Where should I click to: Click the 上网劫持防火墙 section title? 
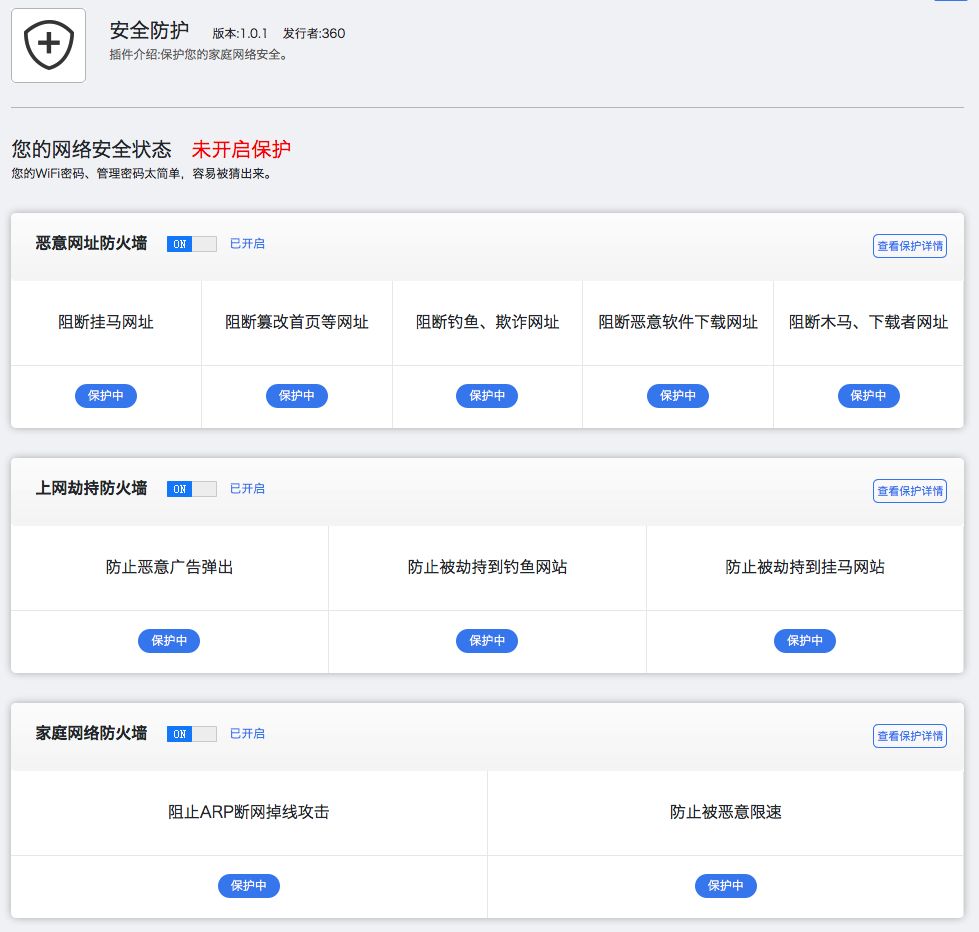pos(91,488)
